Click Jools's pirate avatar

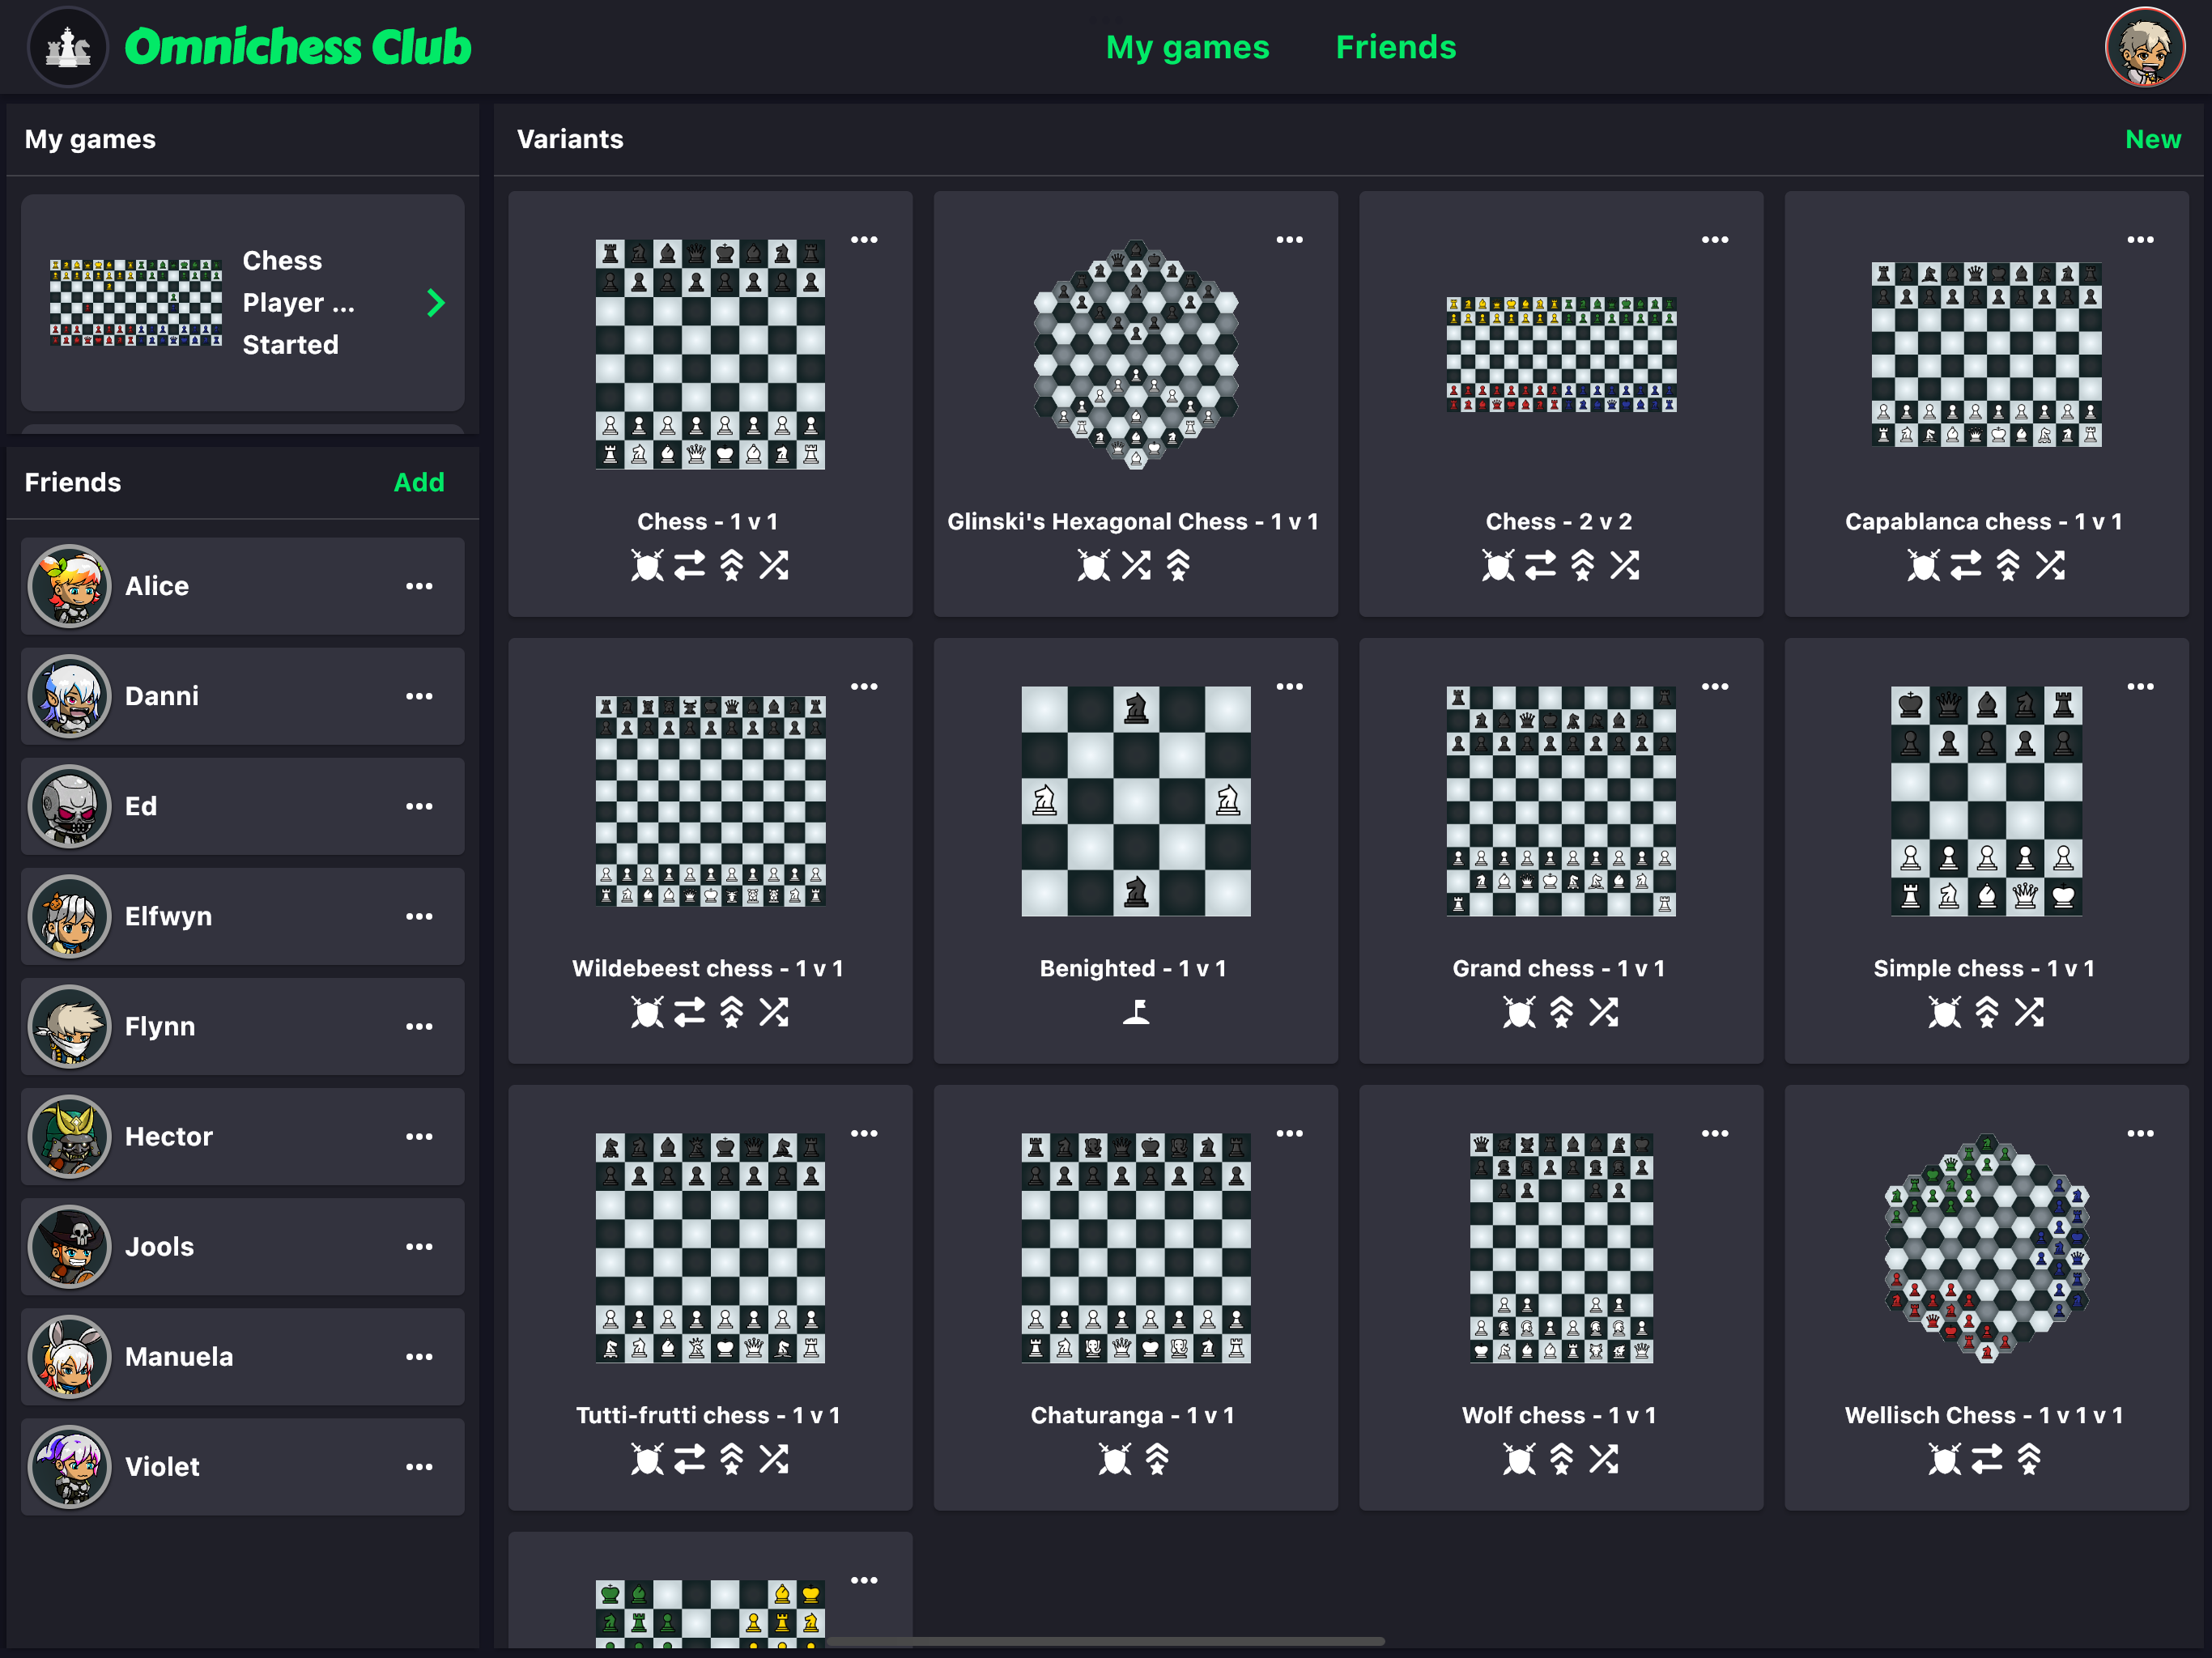[x=69, y=1246]
